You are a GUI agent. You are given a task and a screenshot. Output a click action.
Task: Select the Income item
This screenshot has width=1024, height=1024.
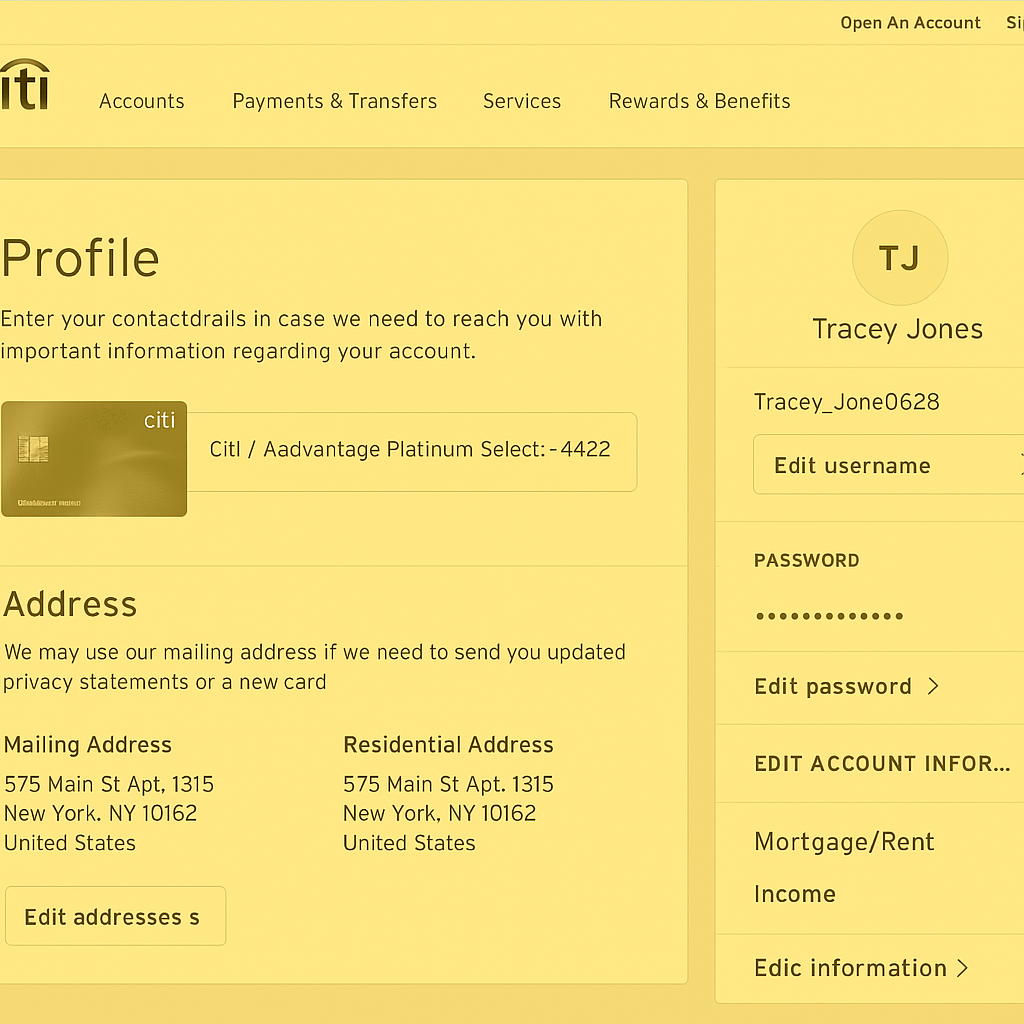click(794, 894)
